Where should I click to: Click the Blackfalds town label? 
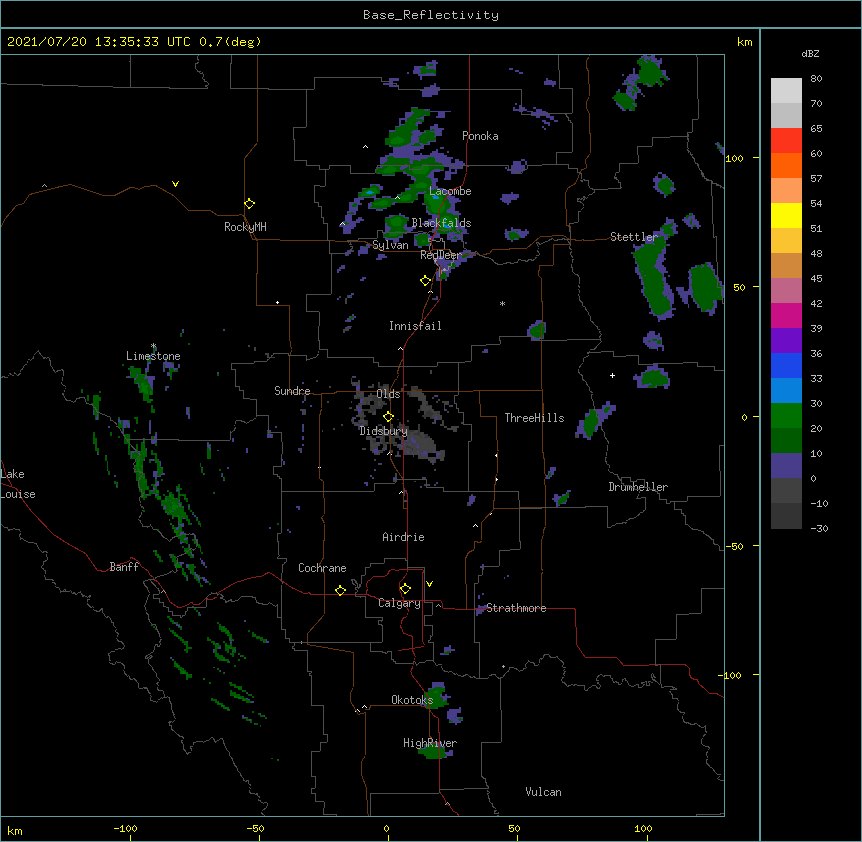[441, 223]
